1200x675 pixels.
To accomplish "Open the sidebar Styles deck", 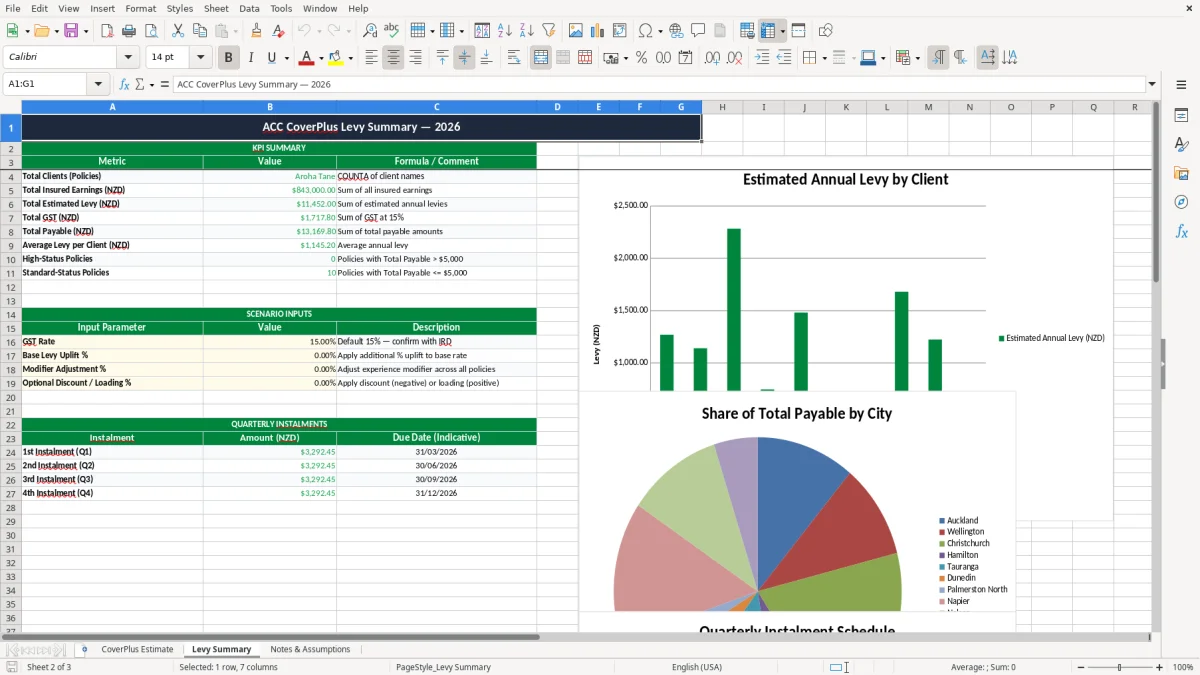I will 1181,145.
